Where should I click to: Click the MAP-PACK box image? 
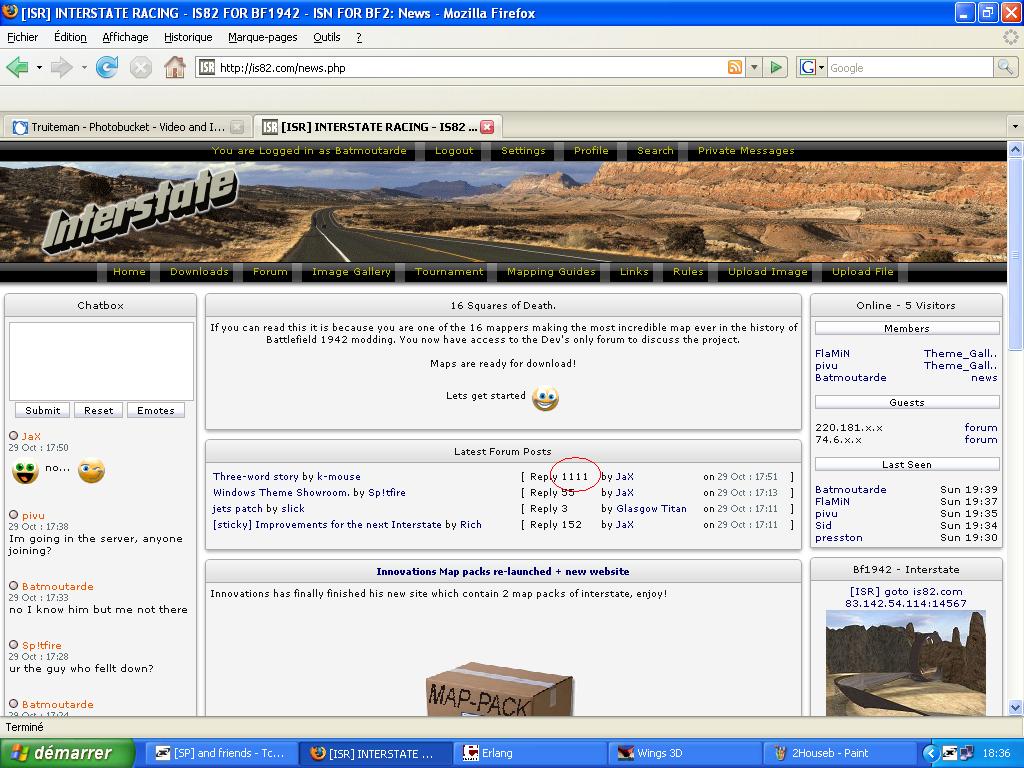pos(500,690)
